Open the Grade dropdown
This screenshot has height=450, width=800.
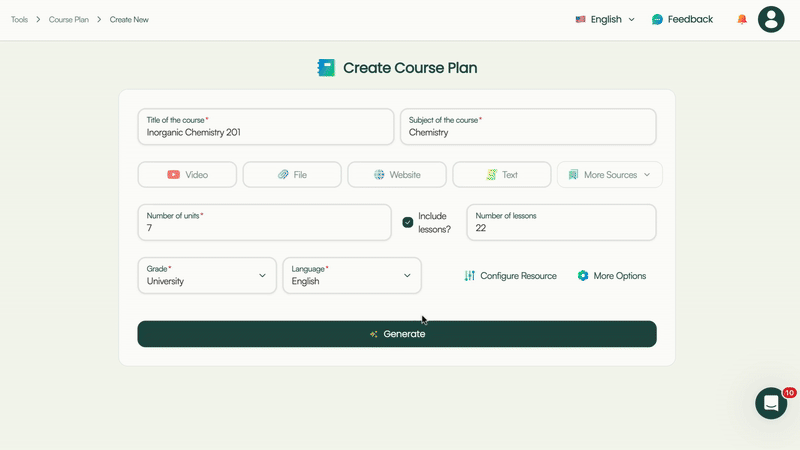[x=207, y=276]
